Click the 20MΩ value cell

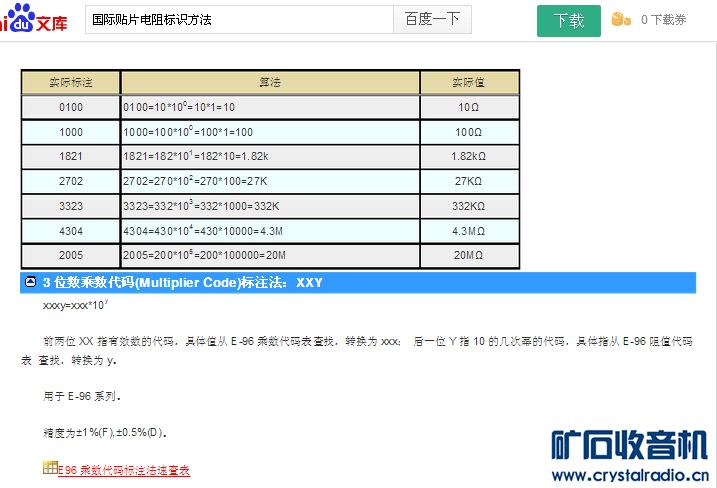point(469,255)
